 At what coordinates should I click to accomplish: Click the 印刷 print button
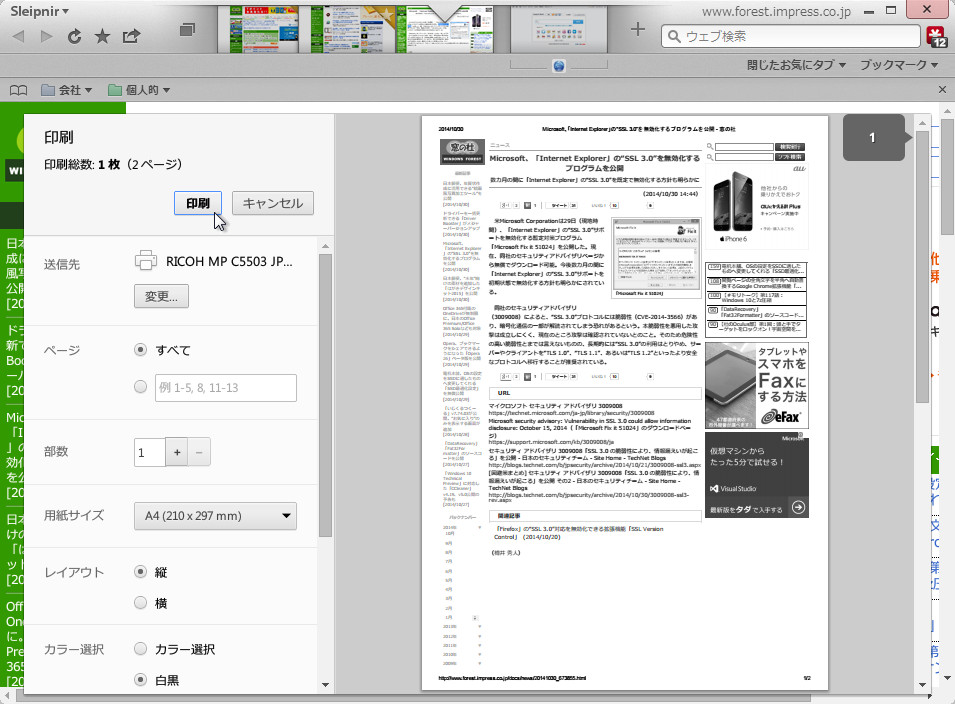coord(197,203)
